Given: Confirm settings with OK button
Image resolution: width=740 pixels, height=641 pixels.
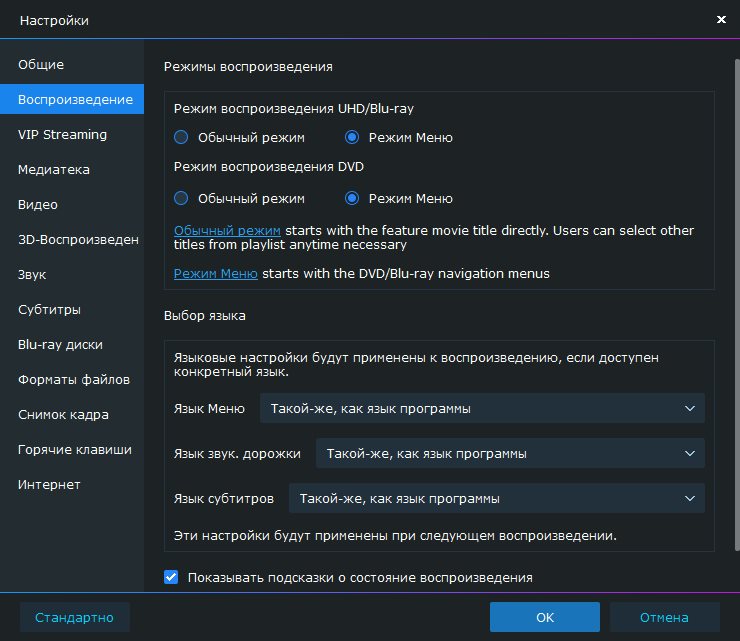Looking at the screenshot, I should point(545,617).
